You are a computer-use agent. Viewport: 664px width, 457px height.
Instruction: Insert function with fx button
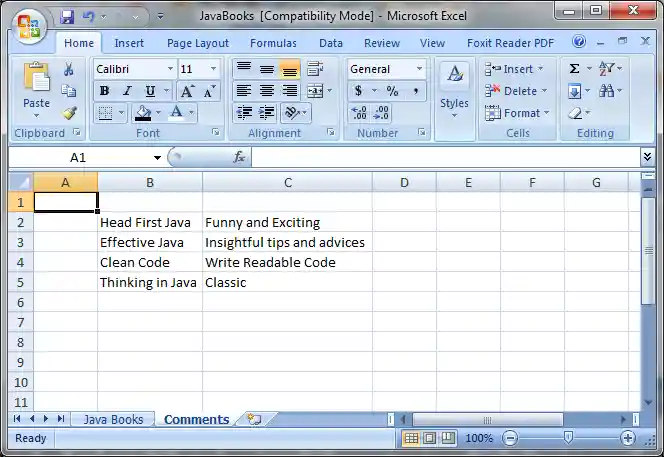(x=239, y=158)
